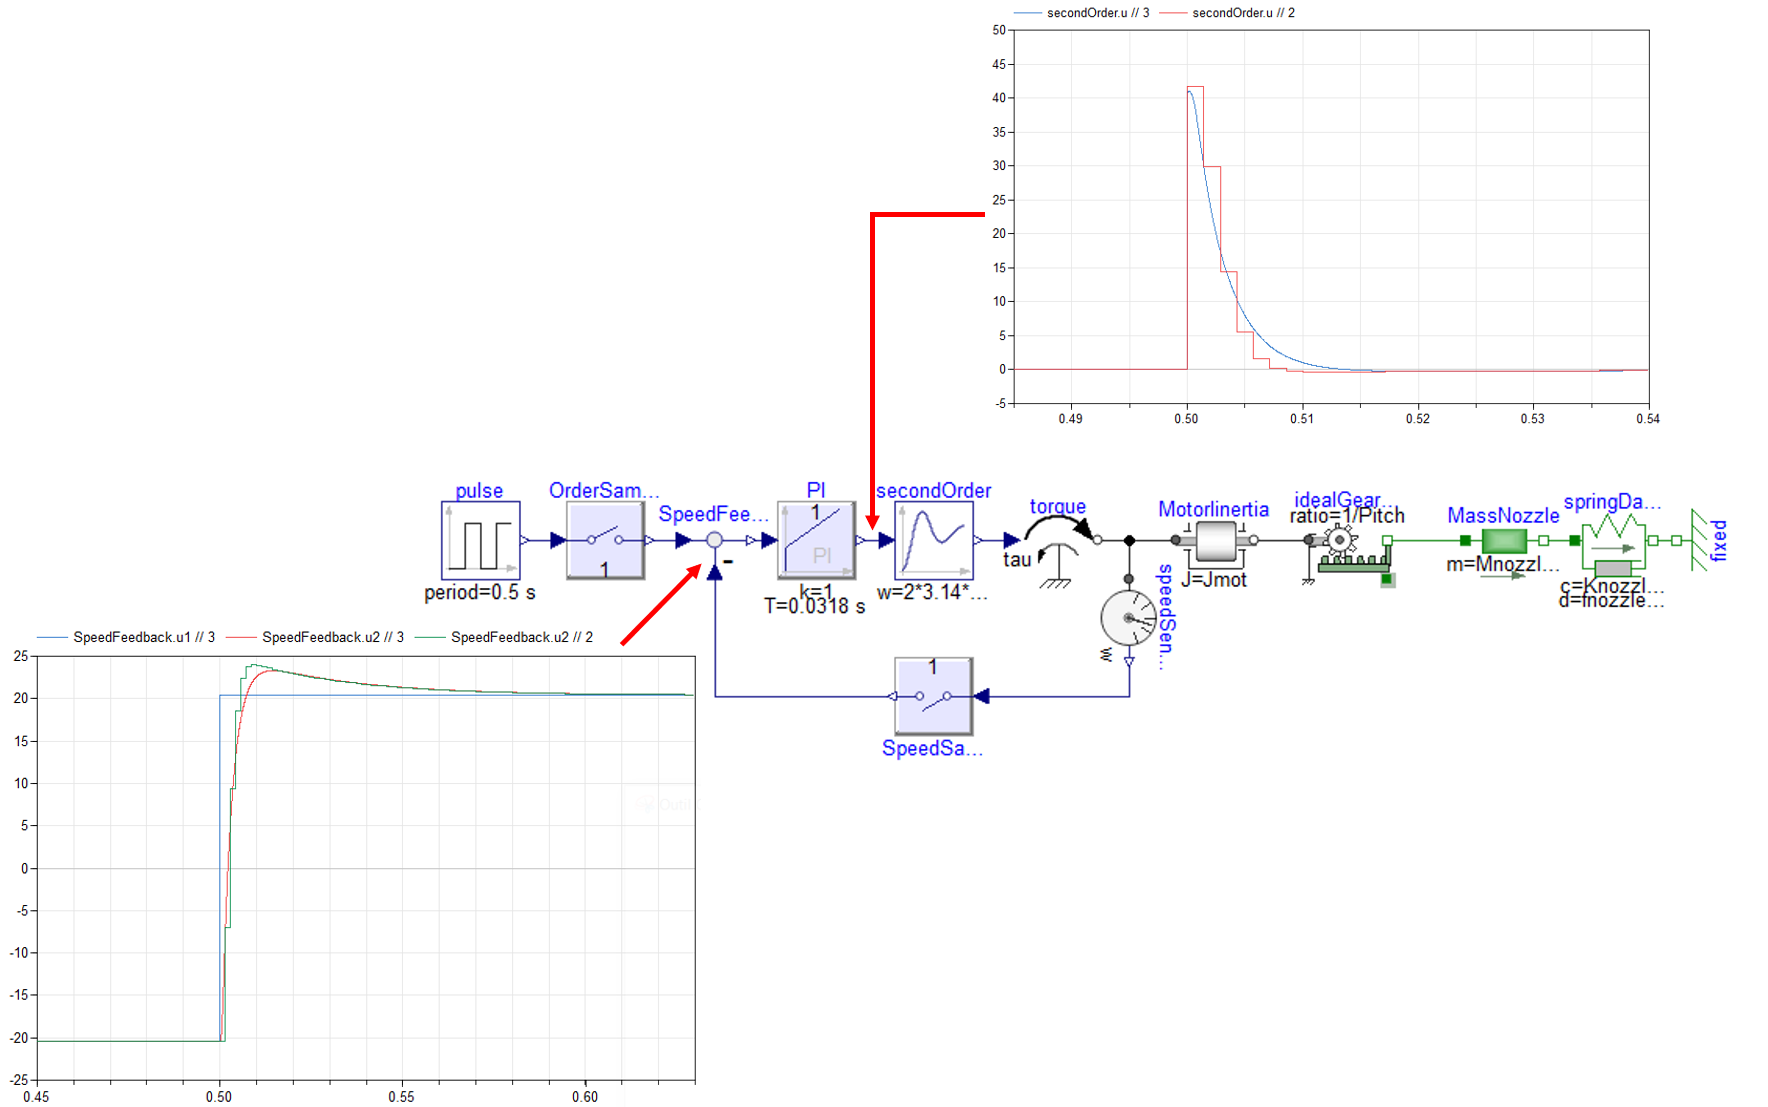Select the SpeedFee... block name label

point(713,514)
